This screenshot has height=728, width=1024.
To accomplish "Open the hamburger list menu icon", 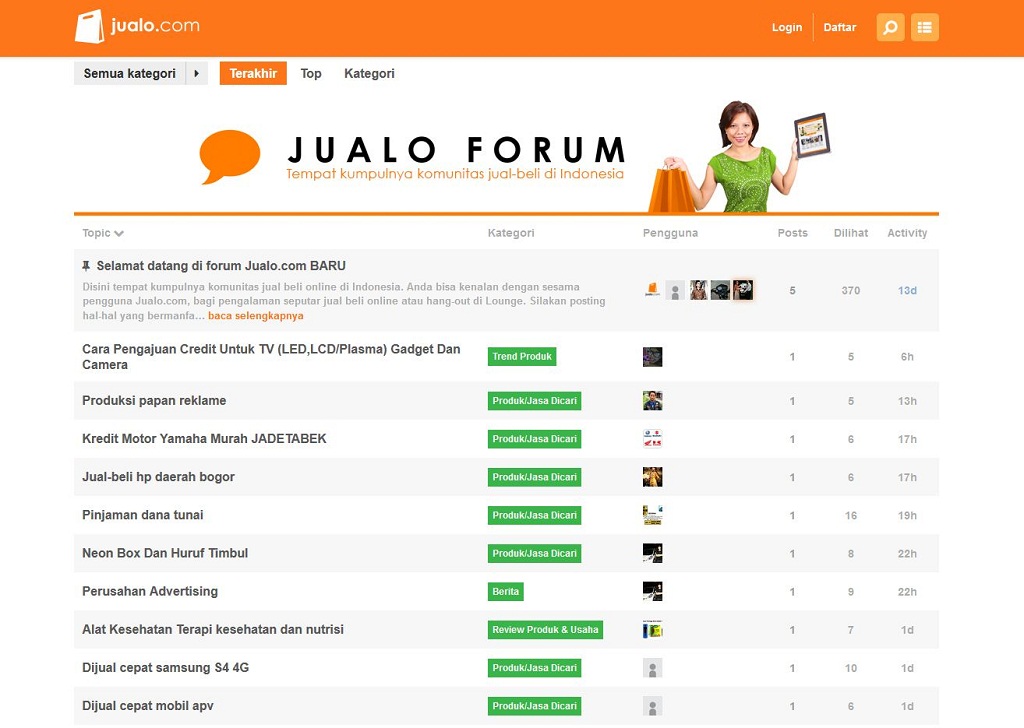I will (x=925, y=27).
